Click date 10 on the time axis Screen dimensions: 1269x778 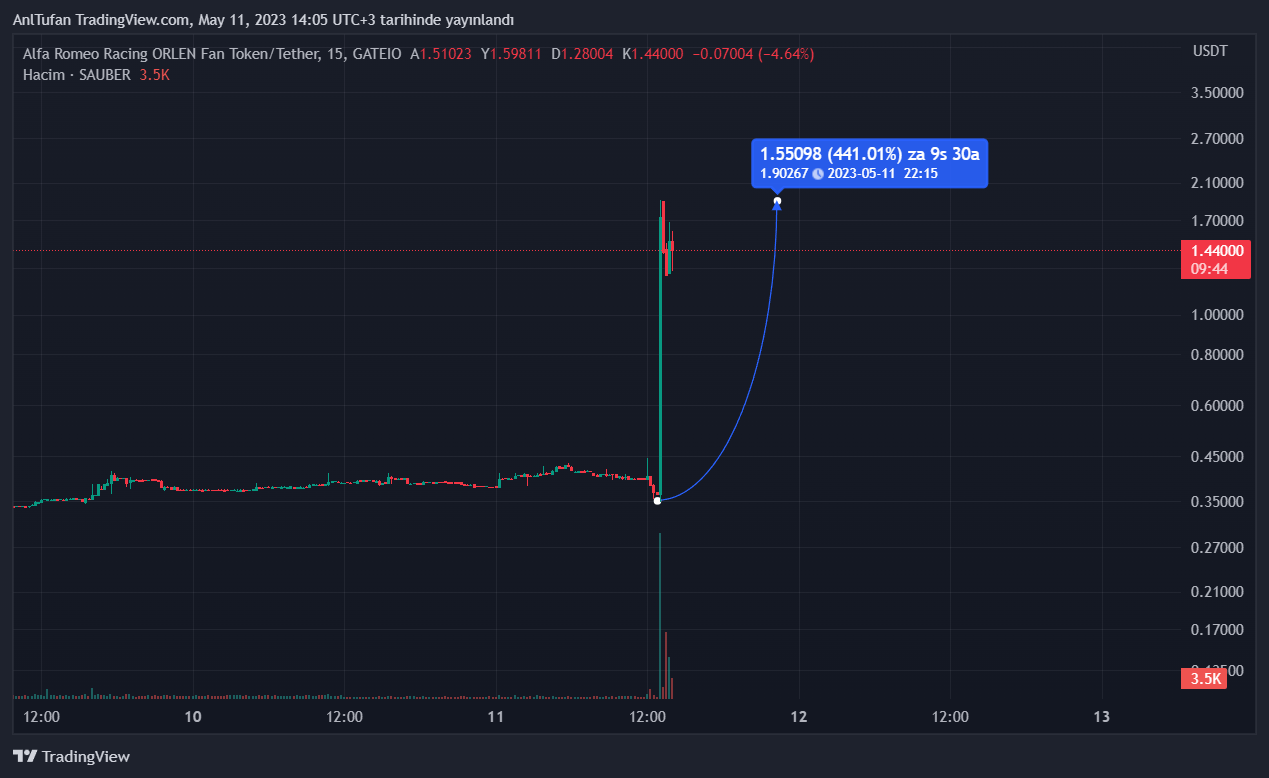[193, 716]
